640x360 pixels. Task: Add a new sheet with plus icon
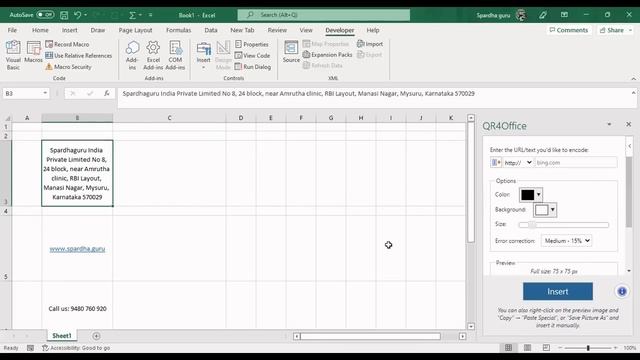[96, 336]
